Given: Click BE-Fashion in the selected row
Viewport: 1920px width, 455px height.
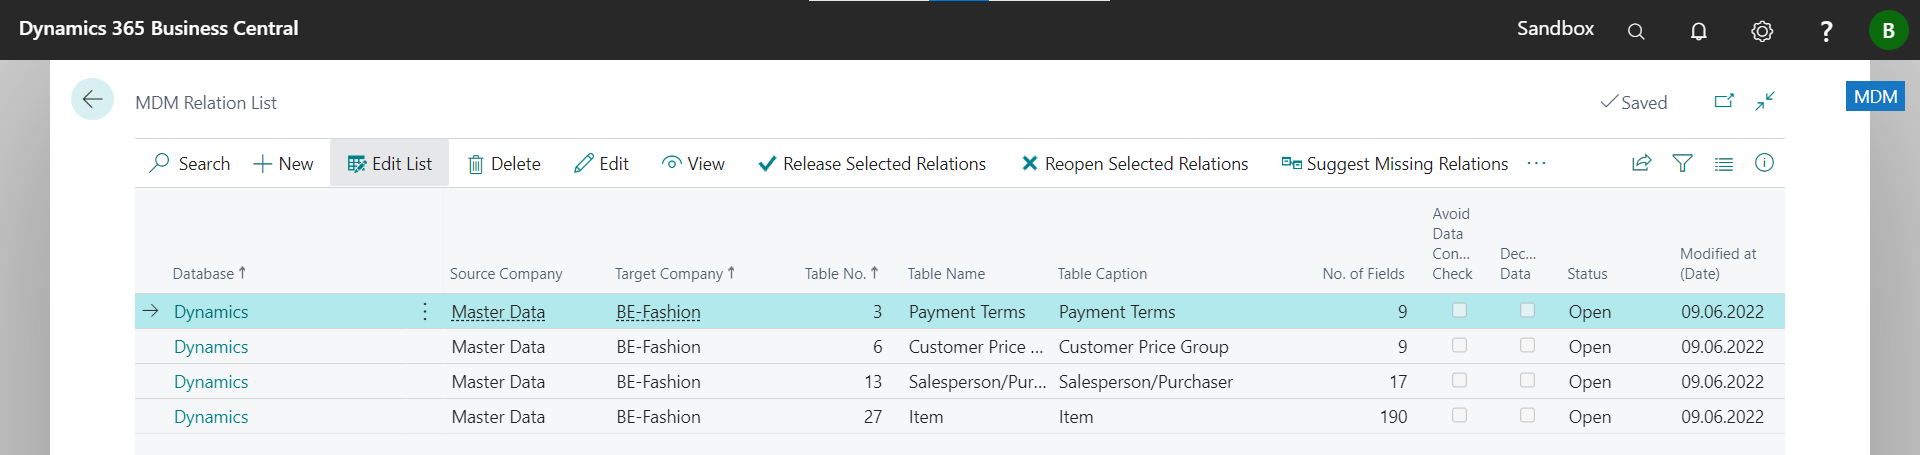Looking at the screenshot, I should point(658,312).
